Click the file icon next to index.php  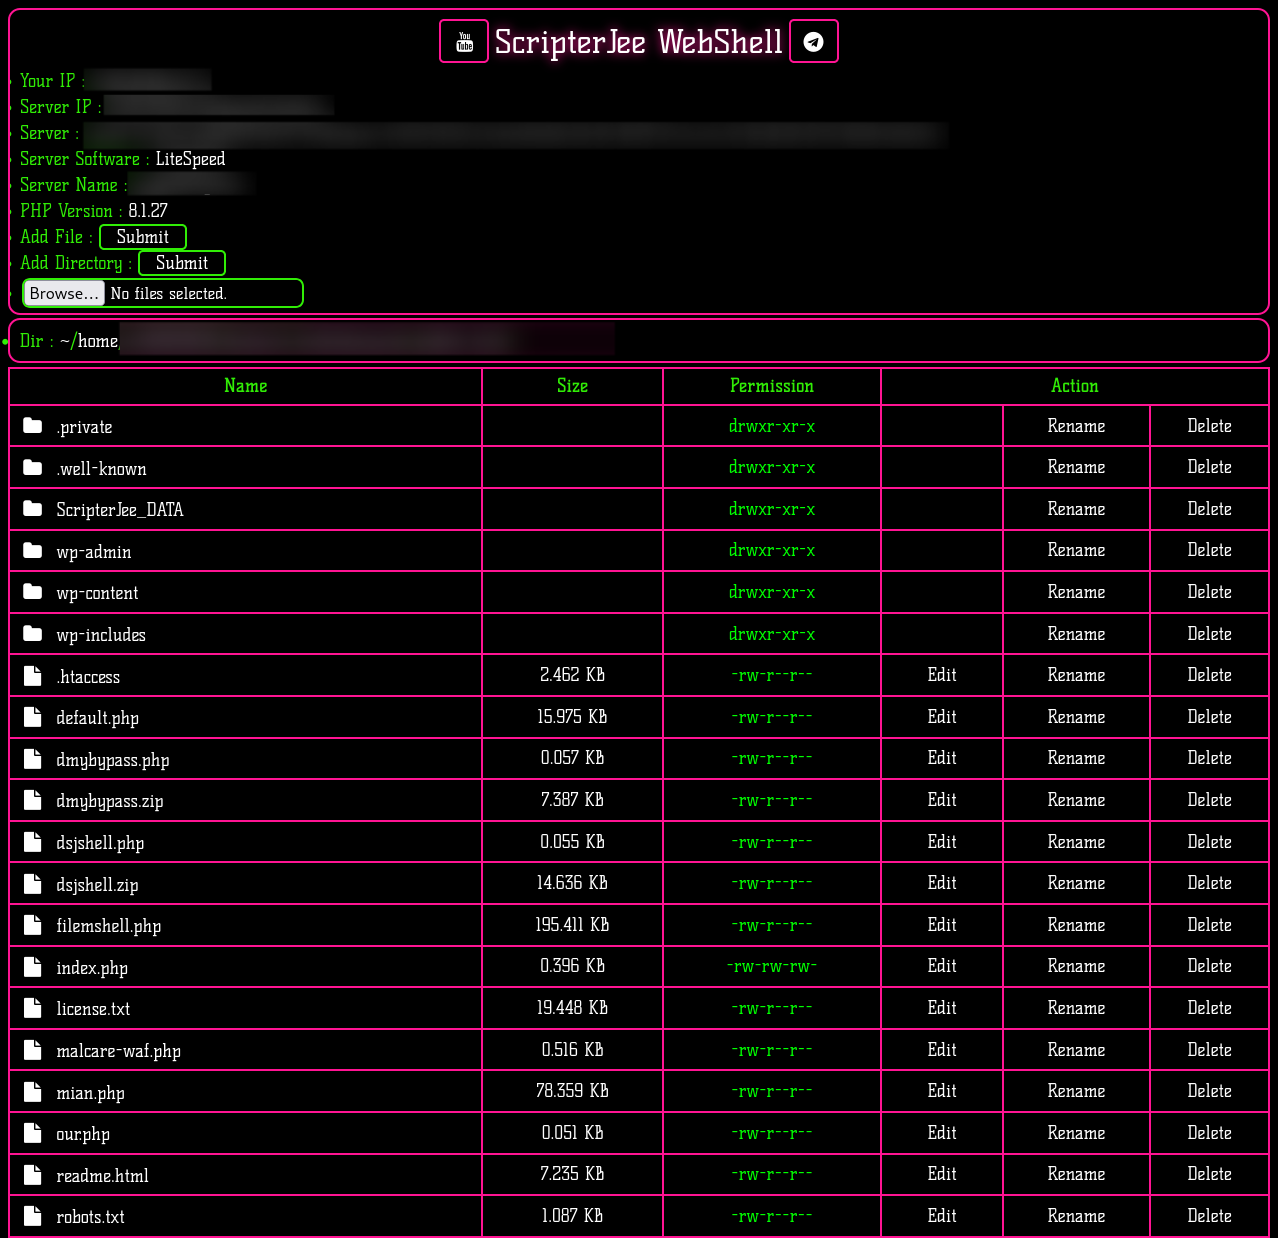tap(33, 967)
